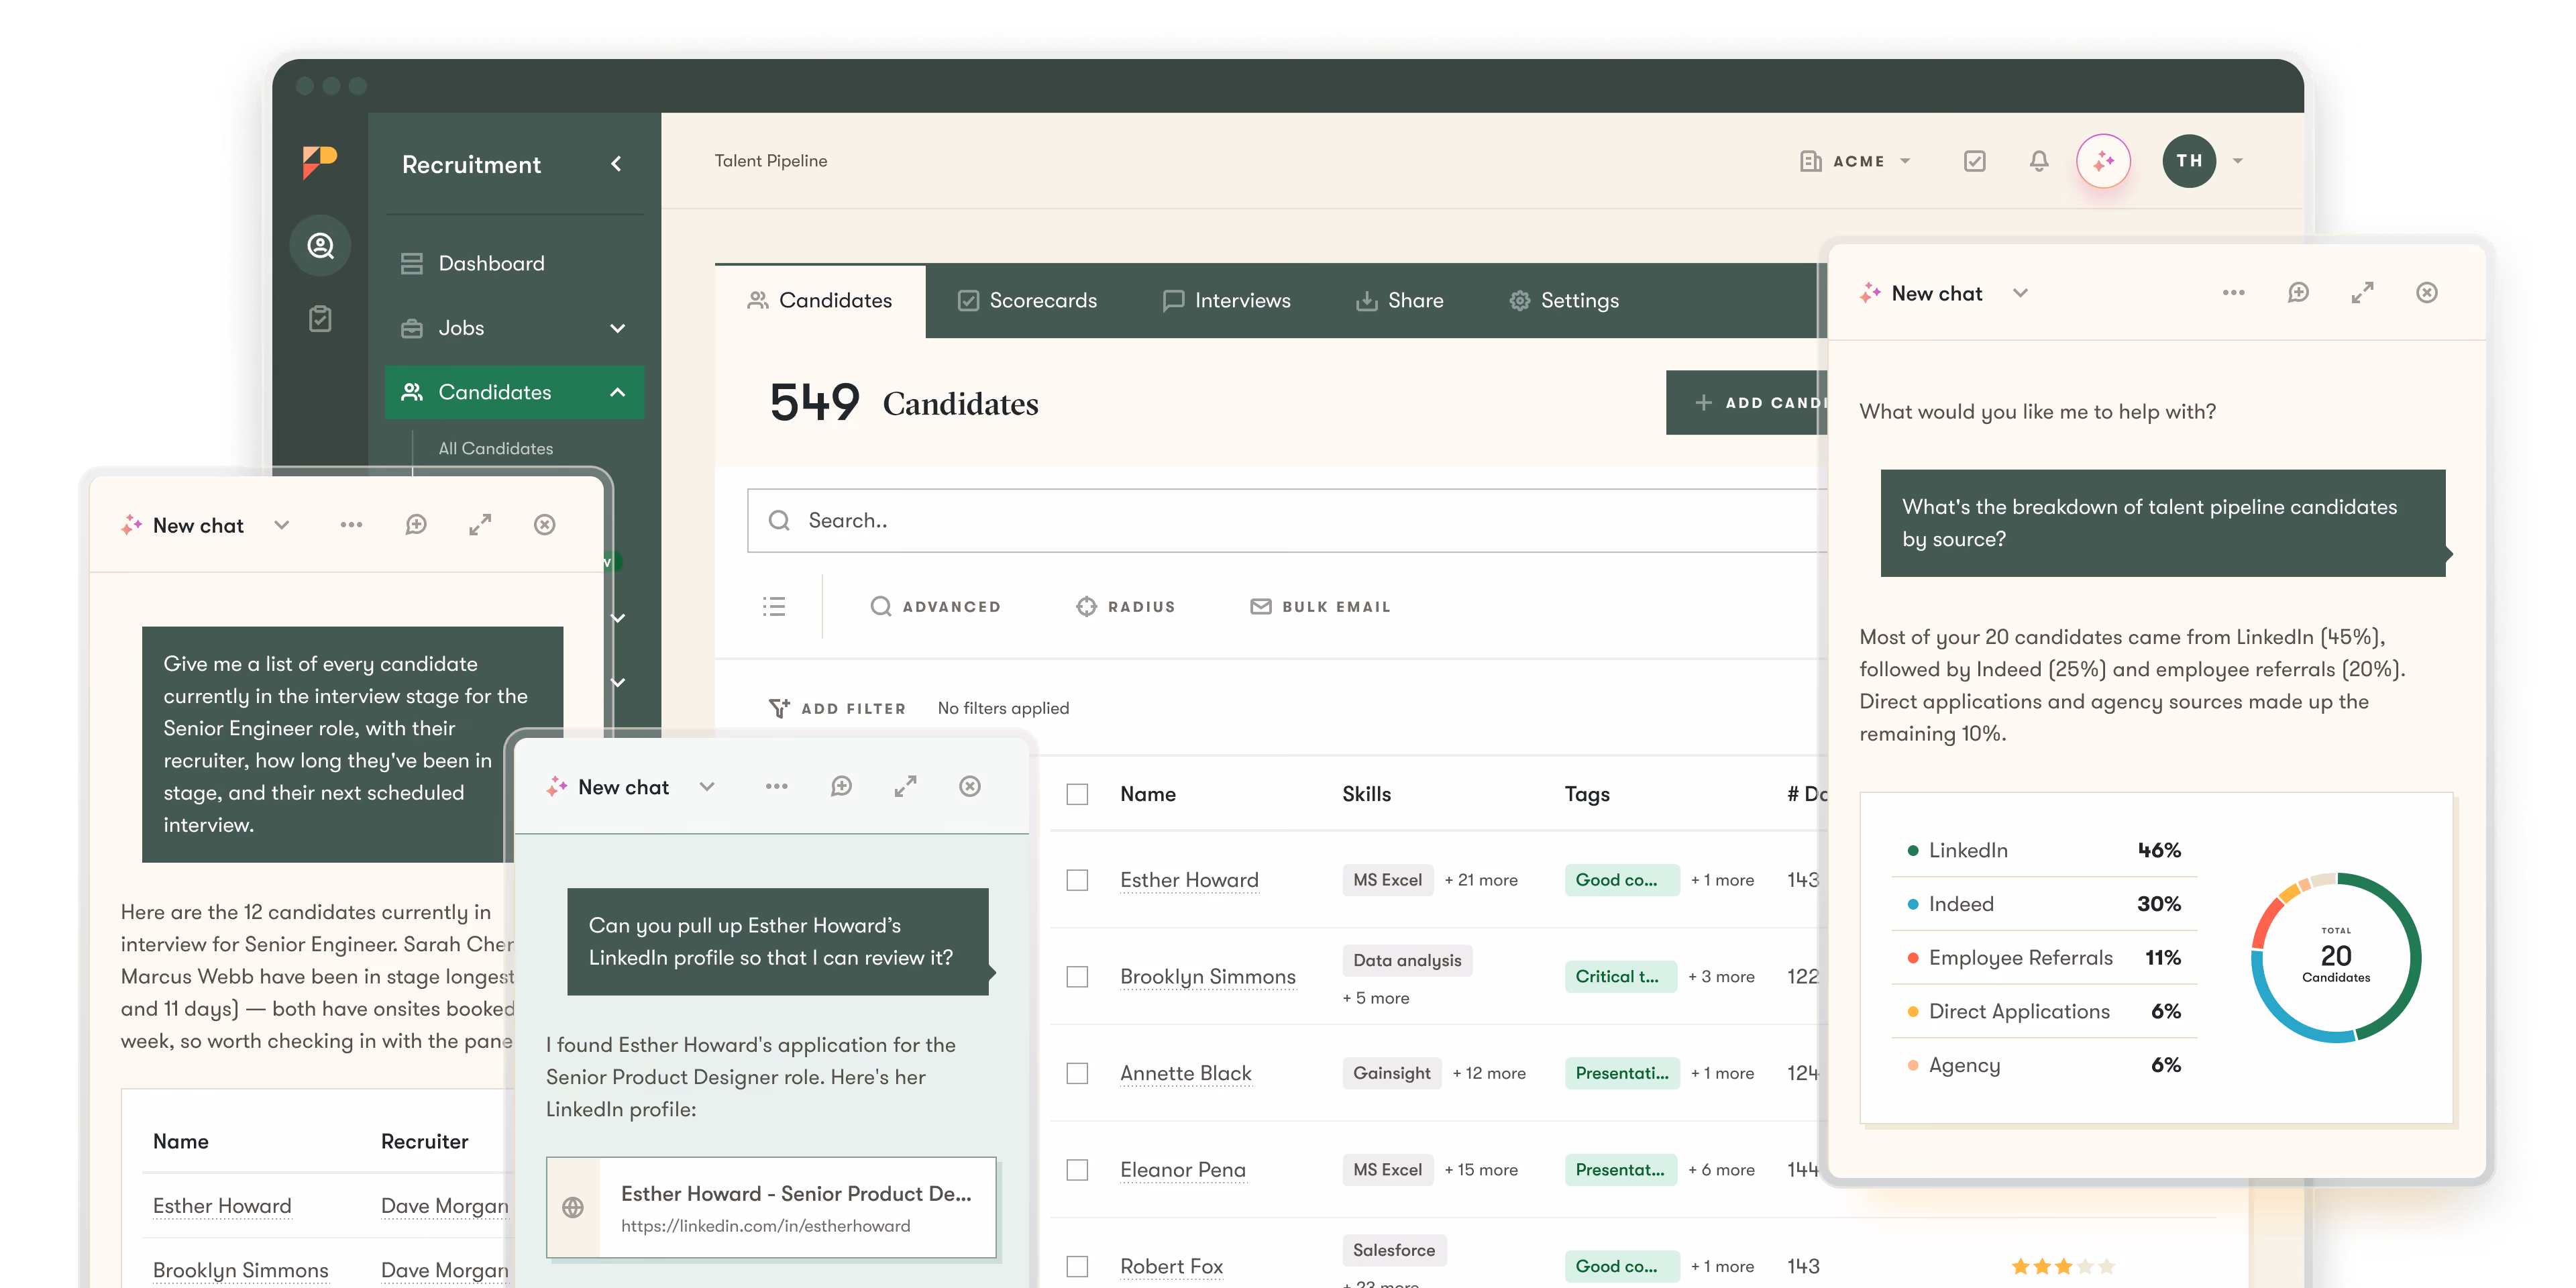Start new conversation in middle chat panel
The image size is (2576, 1288).
pyautogui.click(x=841, y=787)
